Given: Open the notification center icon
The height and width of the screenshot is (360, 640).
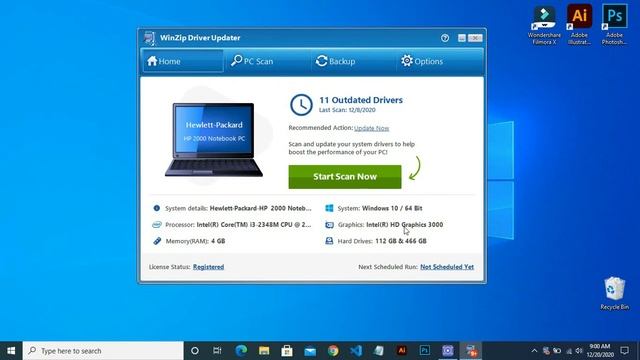Looking at the screenshot, I should coord(624,351).
